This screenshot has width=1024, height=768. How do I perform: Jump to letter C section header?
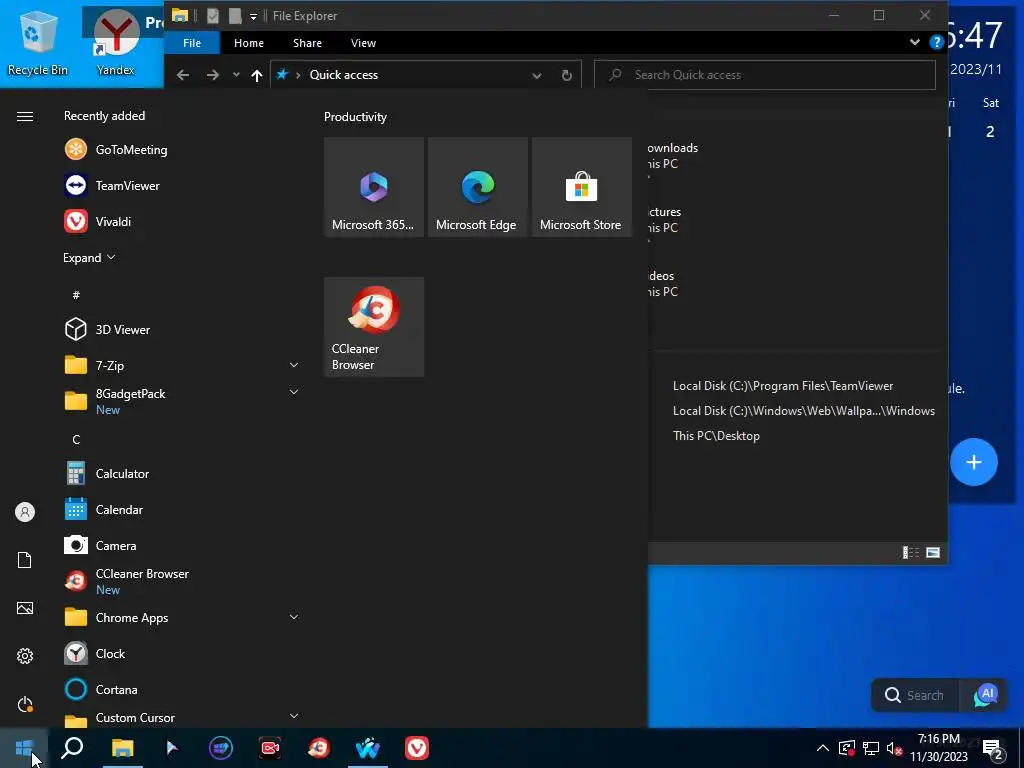[76, 440]
